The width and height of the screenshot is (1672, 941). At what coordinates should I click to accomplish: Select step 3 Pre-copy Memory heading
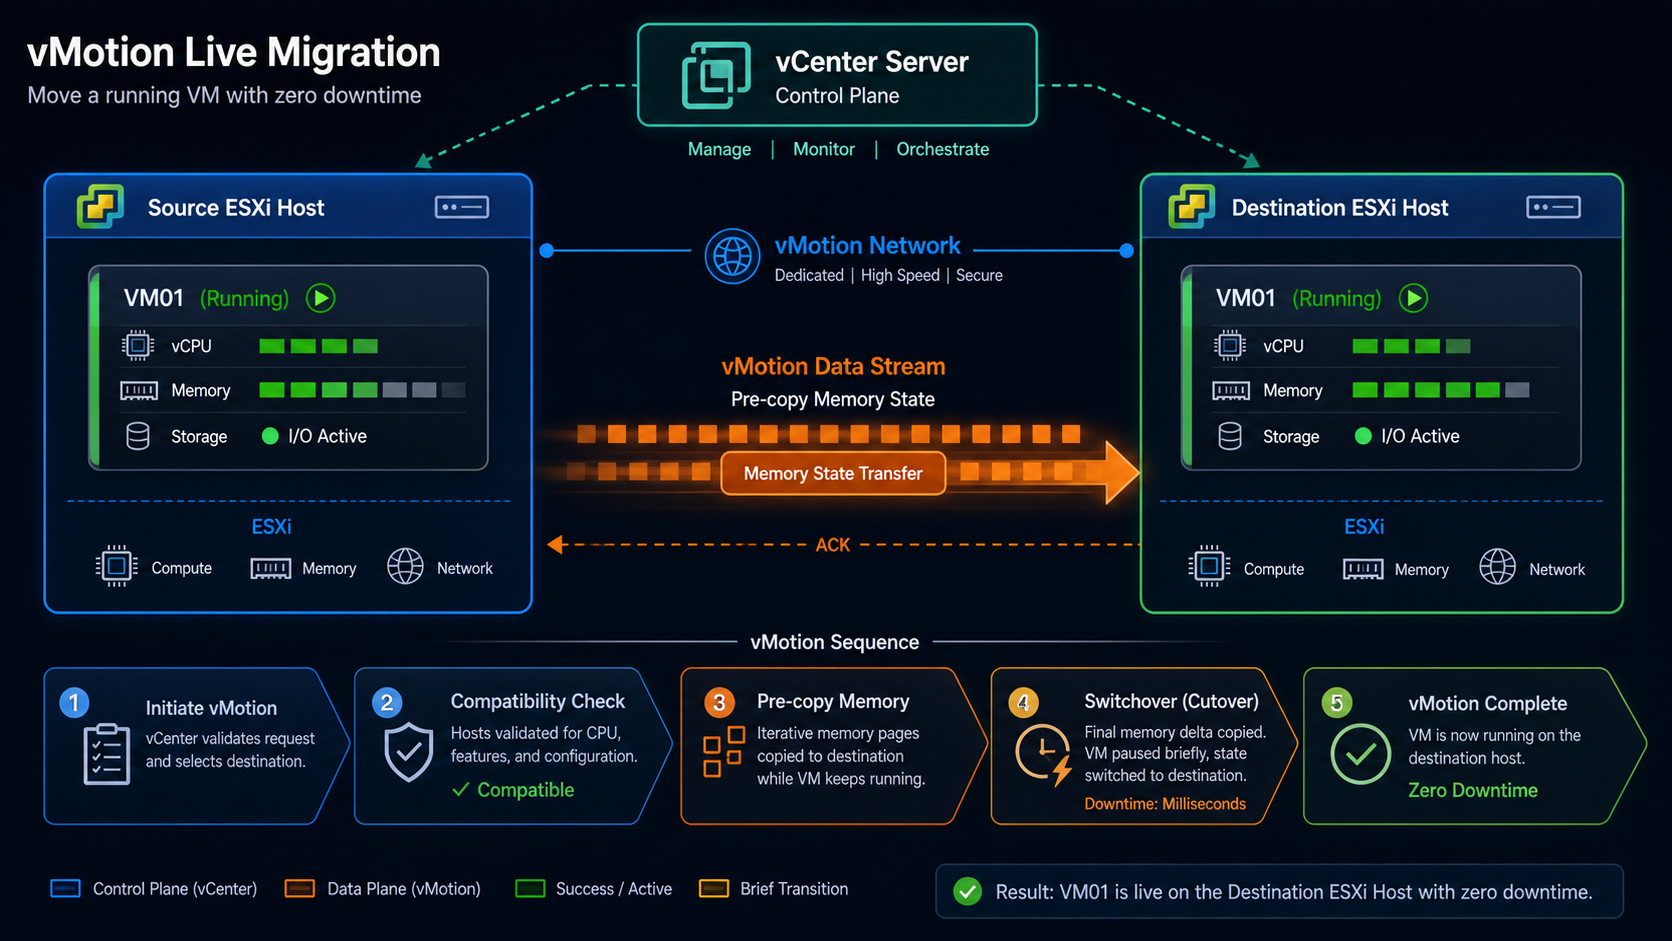(x=833, y=701)
